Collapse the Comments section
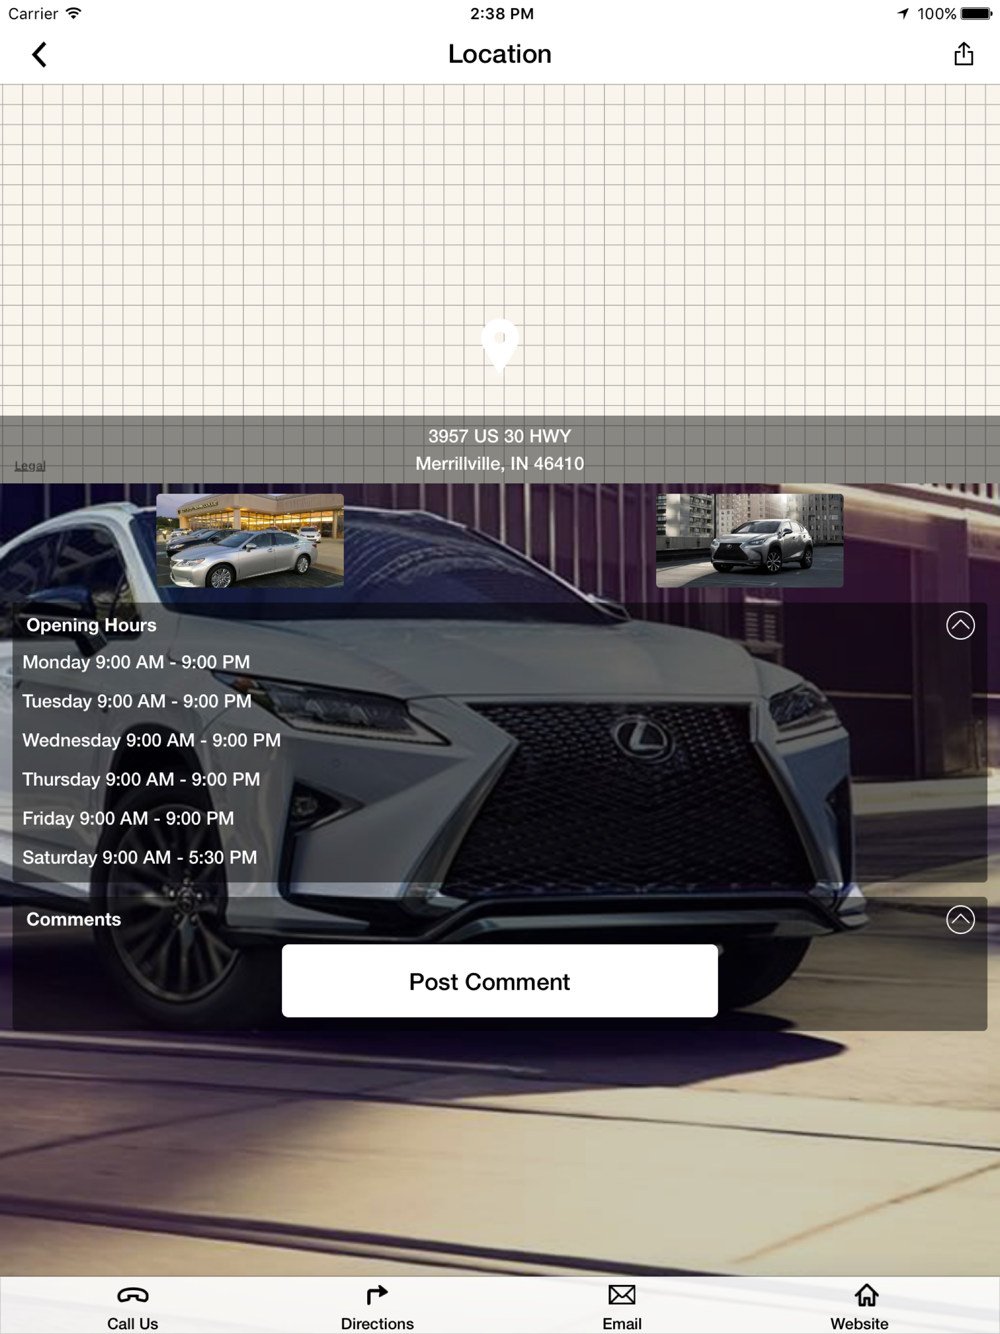The image size is (1000, 1334). tap(960, 919)
